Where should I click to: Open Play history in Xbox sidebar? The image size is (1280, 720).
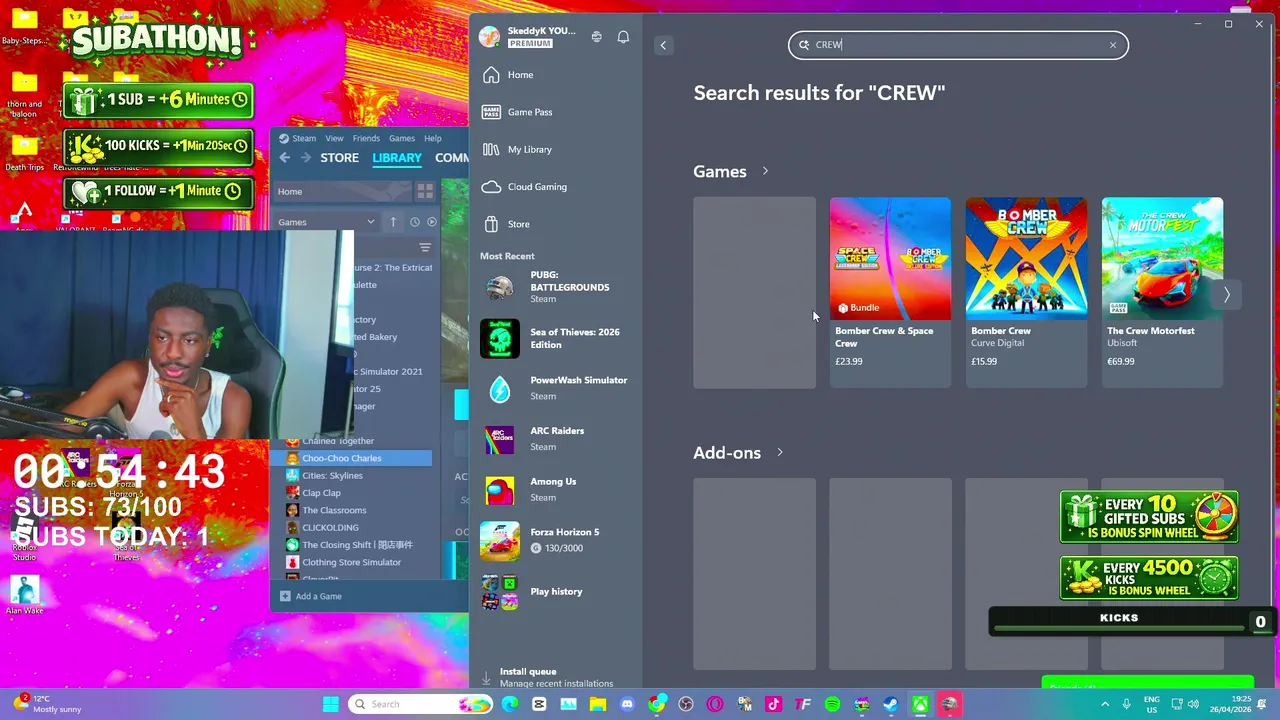click(x=556, y=591)
